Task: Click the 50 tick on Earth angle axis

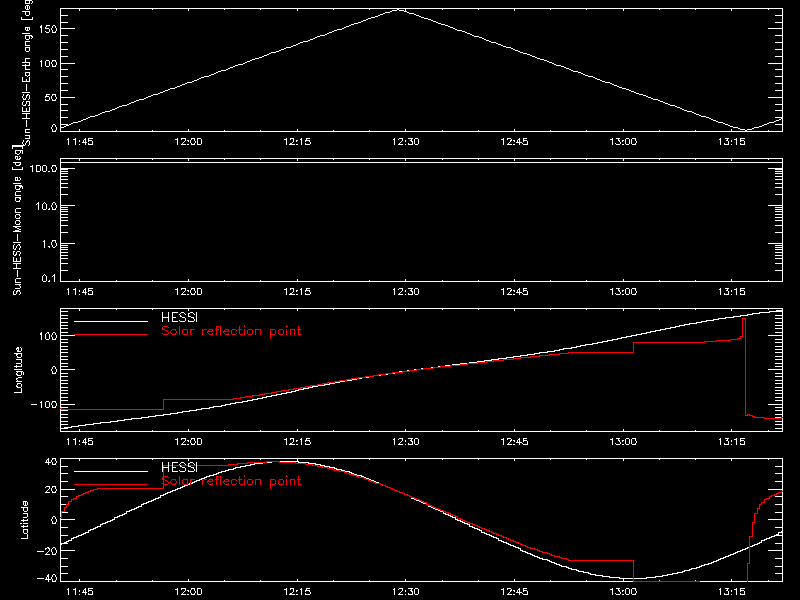Action: click(51, 97)
